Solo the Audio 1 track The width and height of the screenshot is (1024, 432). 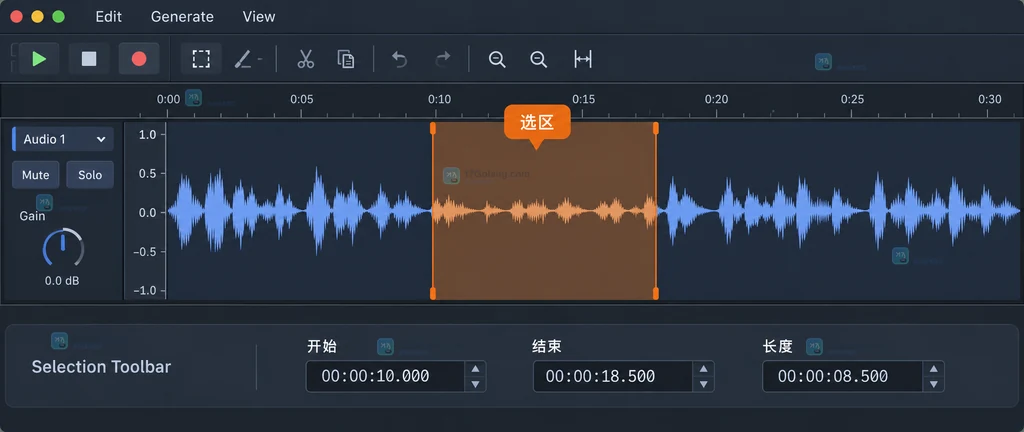90,175
